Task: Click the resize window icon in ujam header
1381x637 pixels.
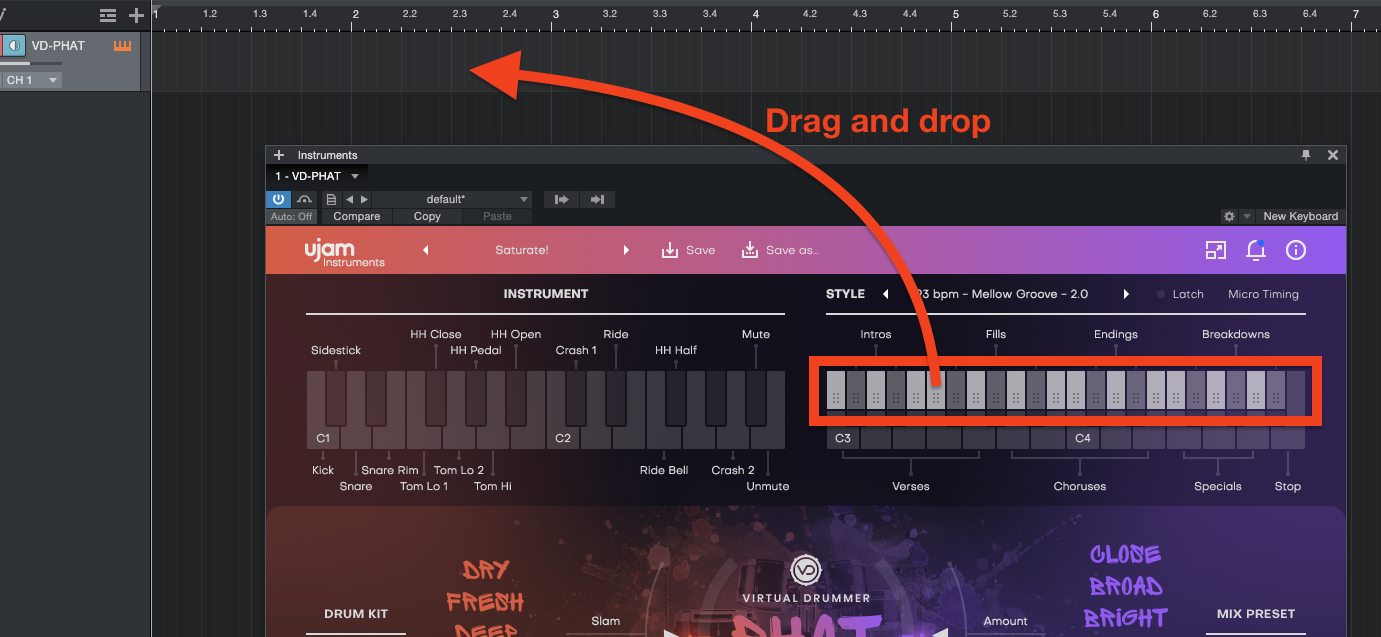Action: [1216, 250]
